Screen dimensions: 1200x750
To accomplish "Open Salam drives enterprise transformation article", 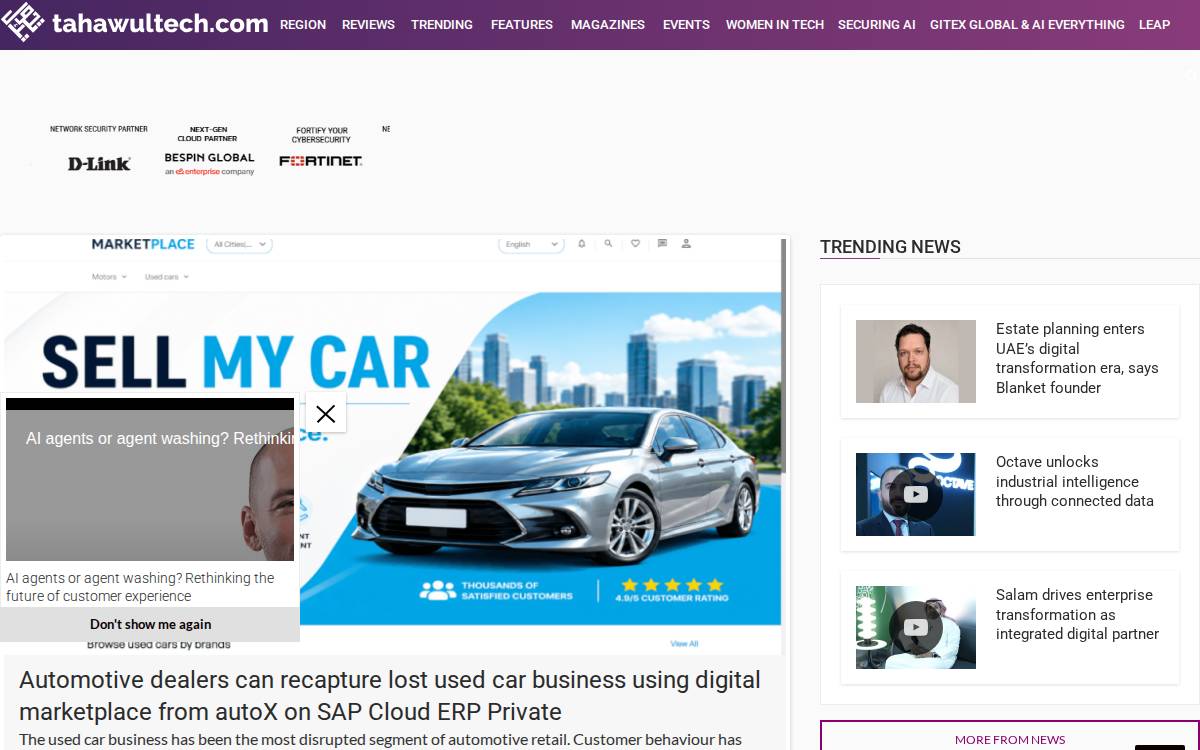I will click(x=1077, y=614).
